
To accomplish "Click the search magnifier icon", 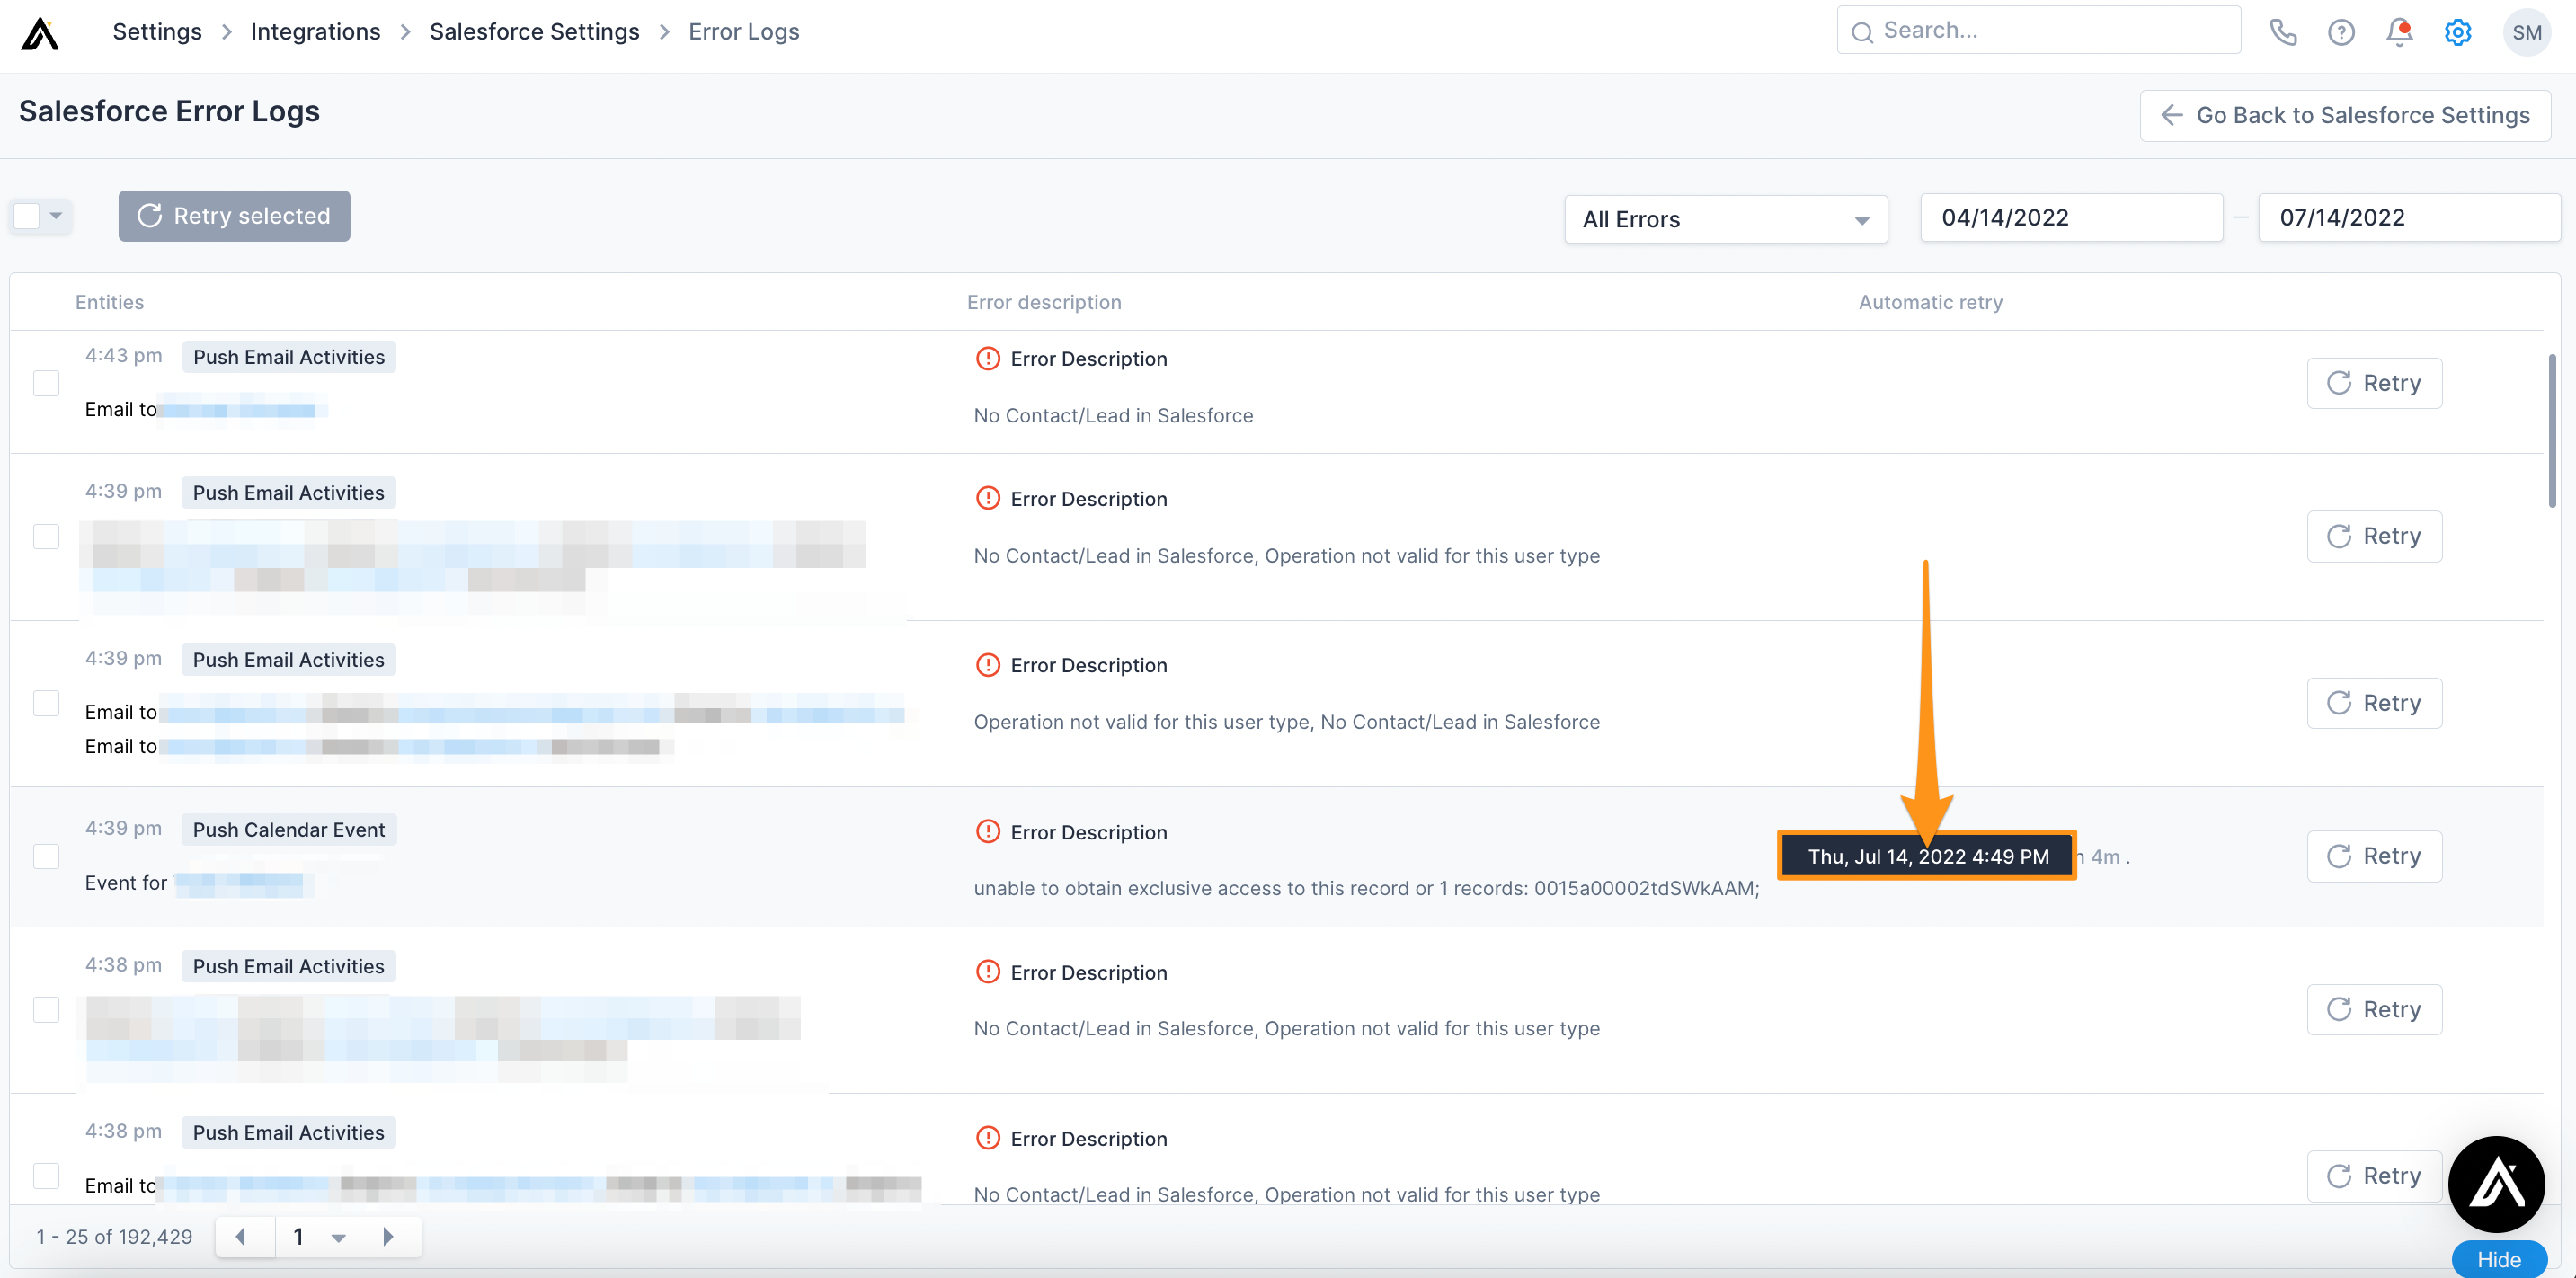I will [x=1861, y=32].
